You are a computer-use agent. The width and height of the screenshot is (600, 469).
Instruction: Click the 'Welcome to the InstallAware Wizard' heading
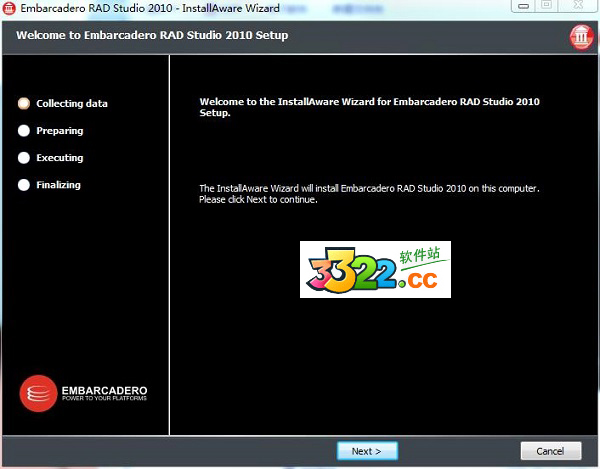tap(369, 107)
